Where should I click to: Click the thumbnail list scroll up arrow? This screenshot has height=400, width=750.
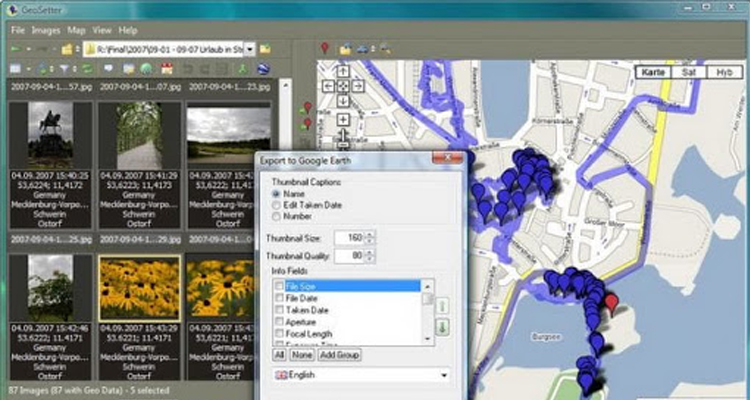click(285, 86)
